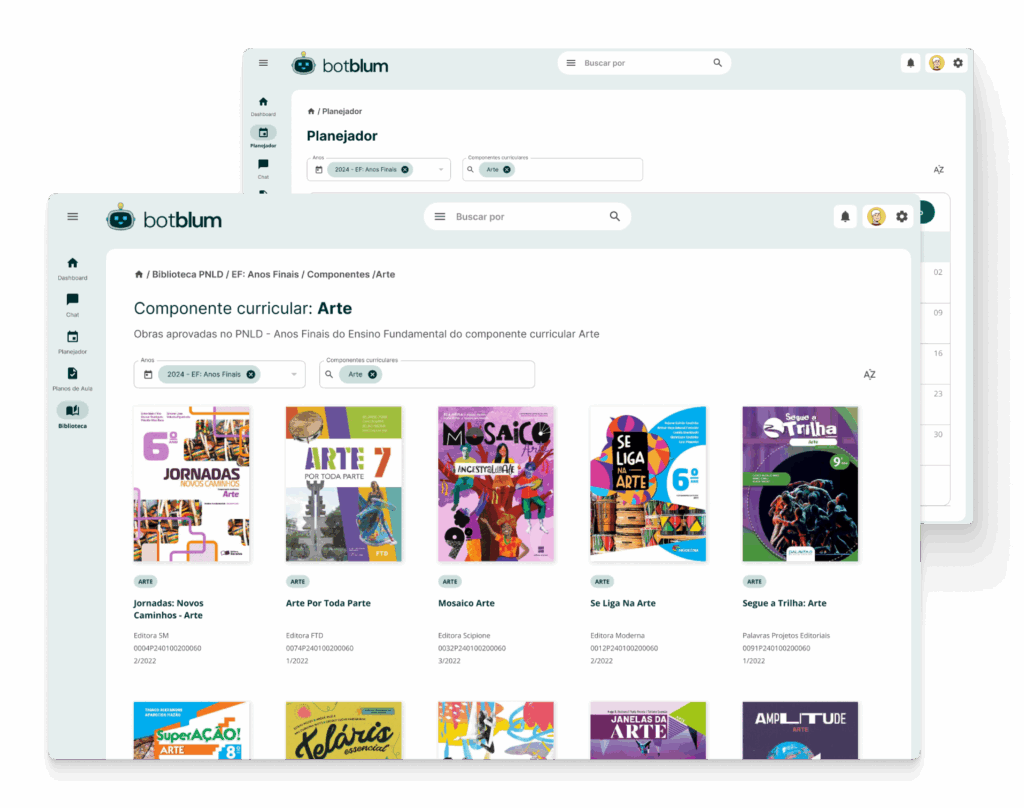
Task: Focus Buscar por field in back window
Action: (644, 63)
